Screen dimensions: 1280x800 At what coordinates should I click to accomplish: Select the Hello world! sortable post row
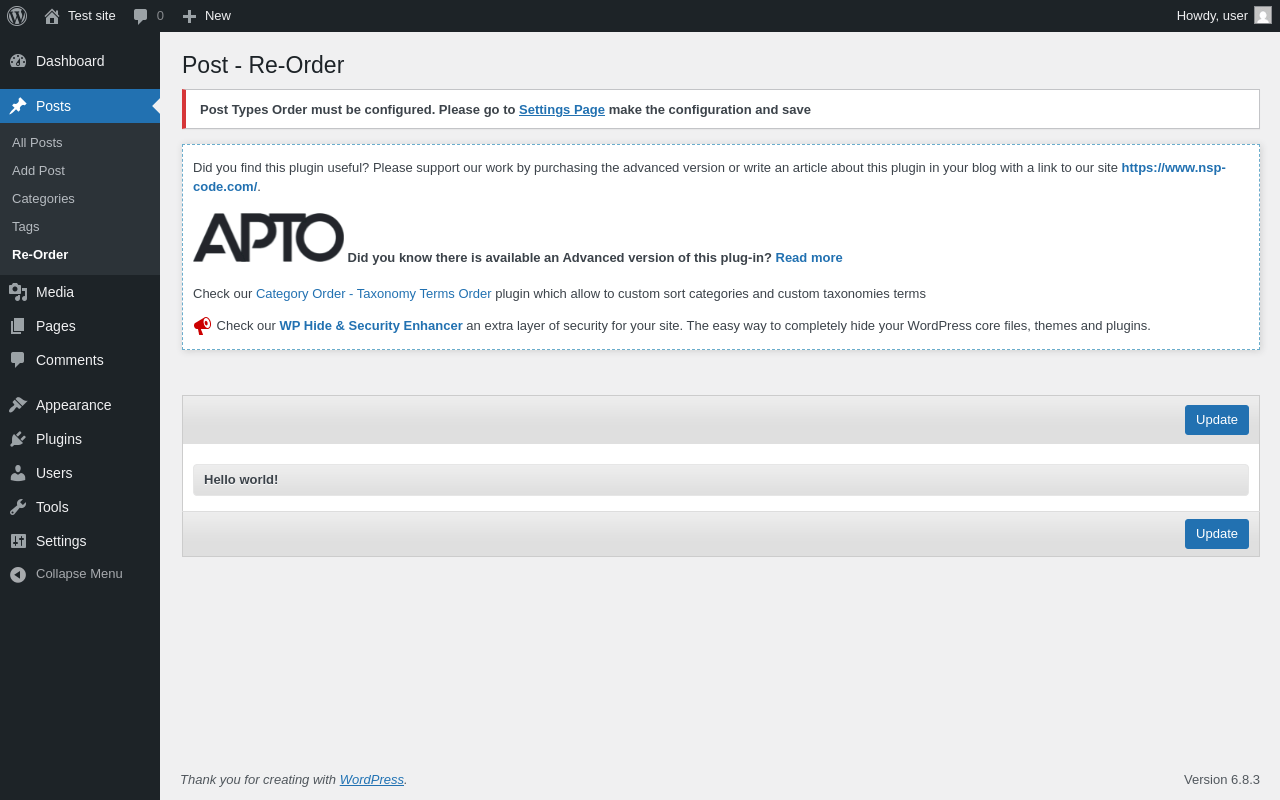721,480
